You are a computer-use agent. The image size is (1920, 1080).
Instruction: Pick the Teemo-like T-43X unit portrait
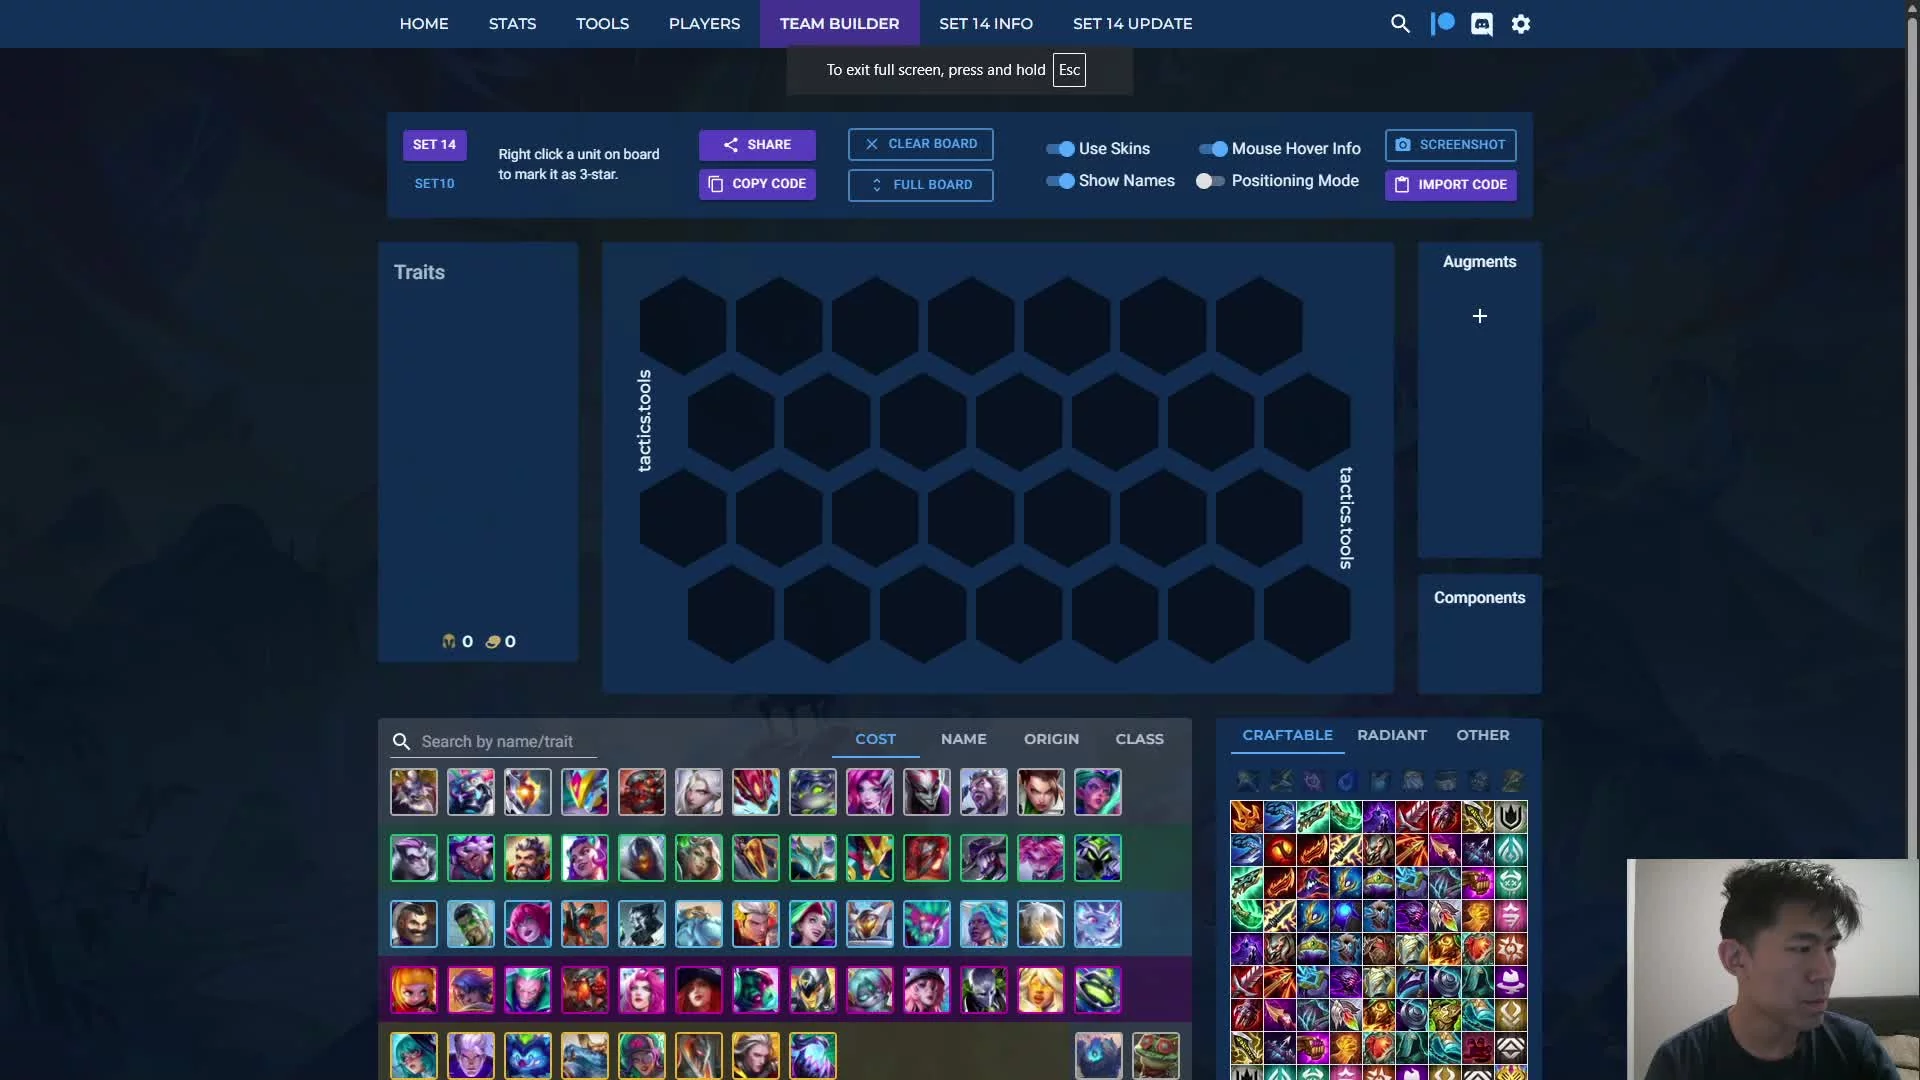1155,1056
